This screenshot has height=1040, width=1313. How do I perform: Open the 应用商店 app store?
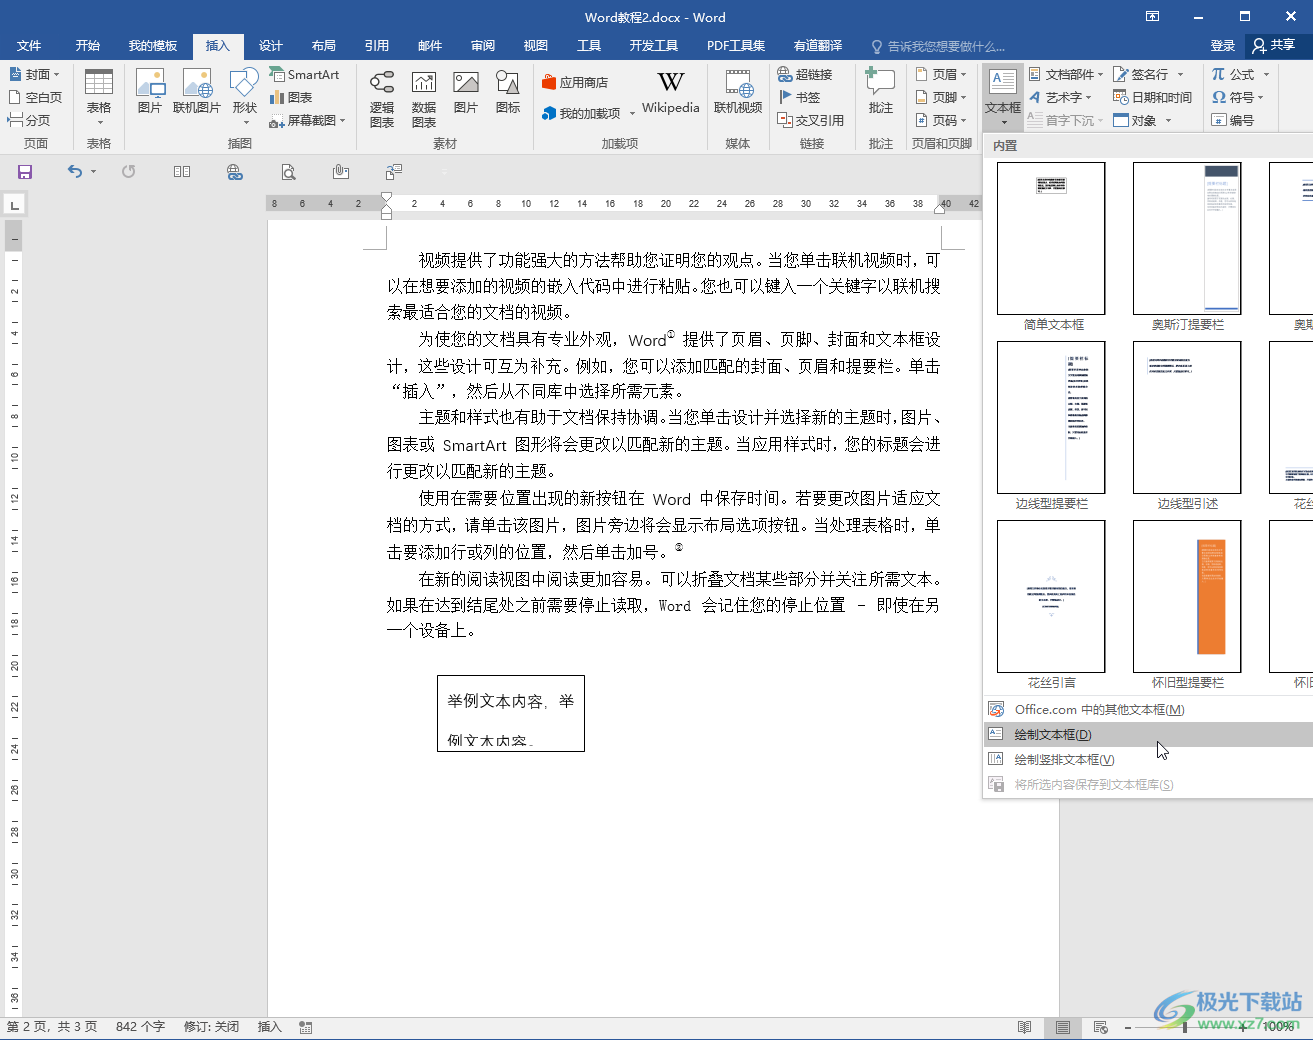575,82
